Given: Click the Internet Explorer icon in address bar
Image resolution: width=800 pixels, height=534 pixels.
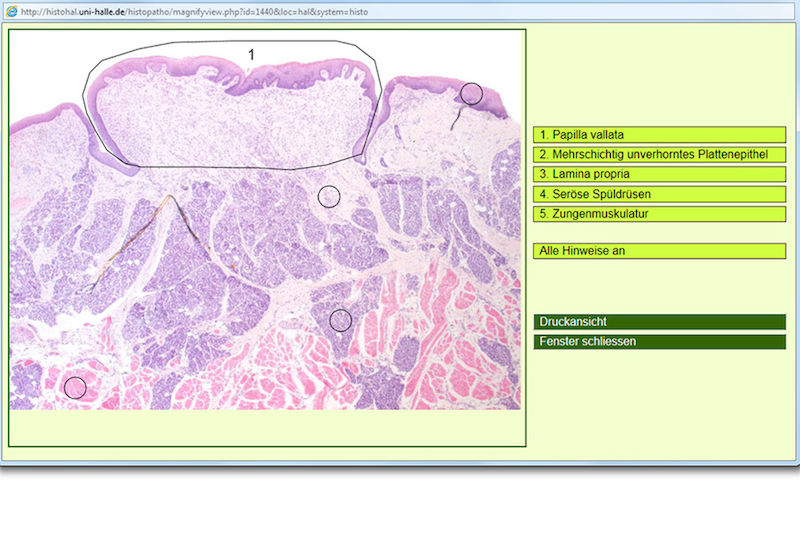Looking at the screenshot, I should [11, 10].
